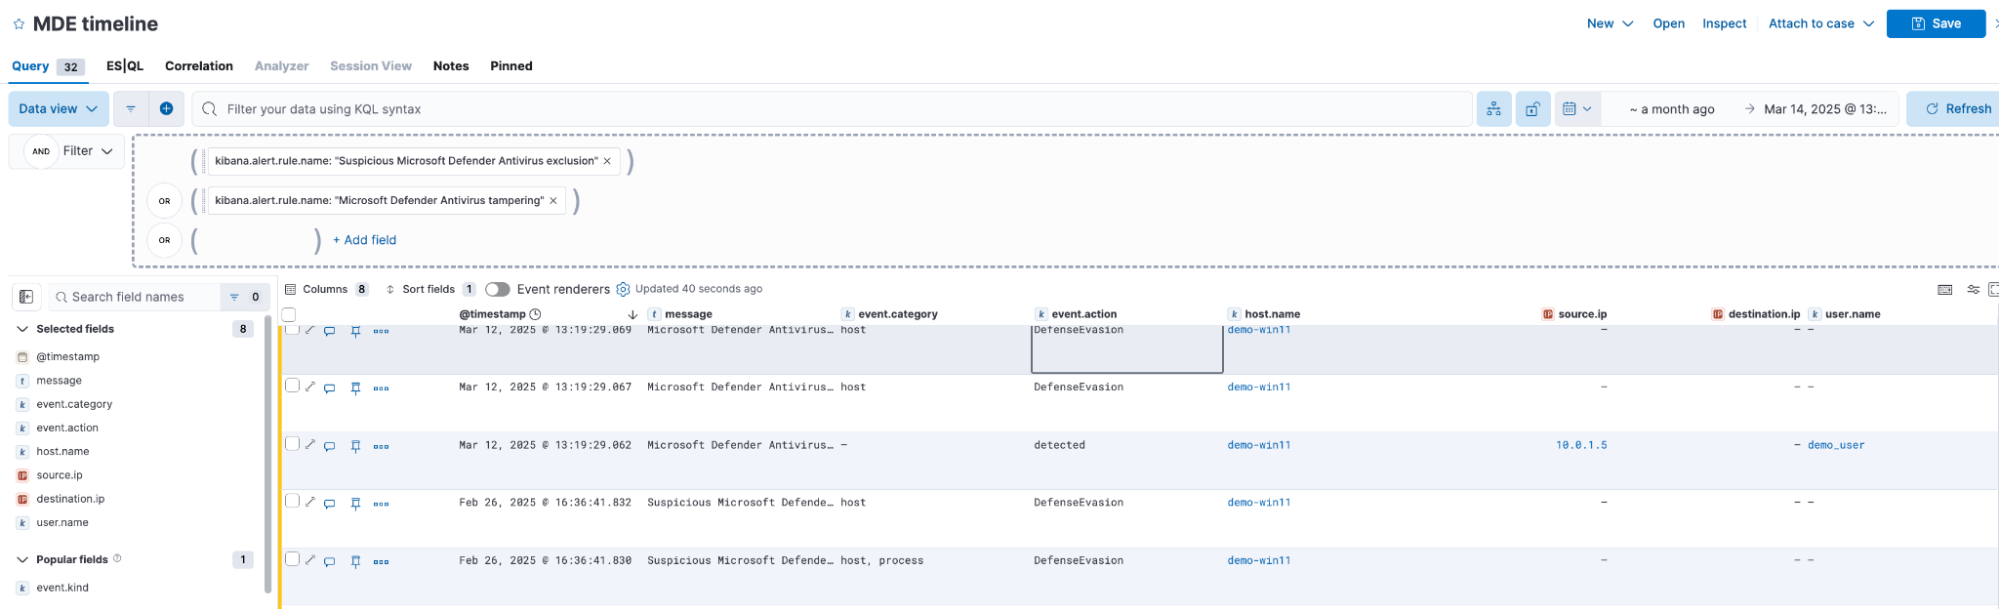Click the sort arrow in the @timestamp column
Image resolution: width=1999 pixels, height=610 pixels.
[x=632, y=314]
